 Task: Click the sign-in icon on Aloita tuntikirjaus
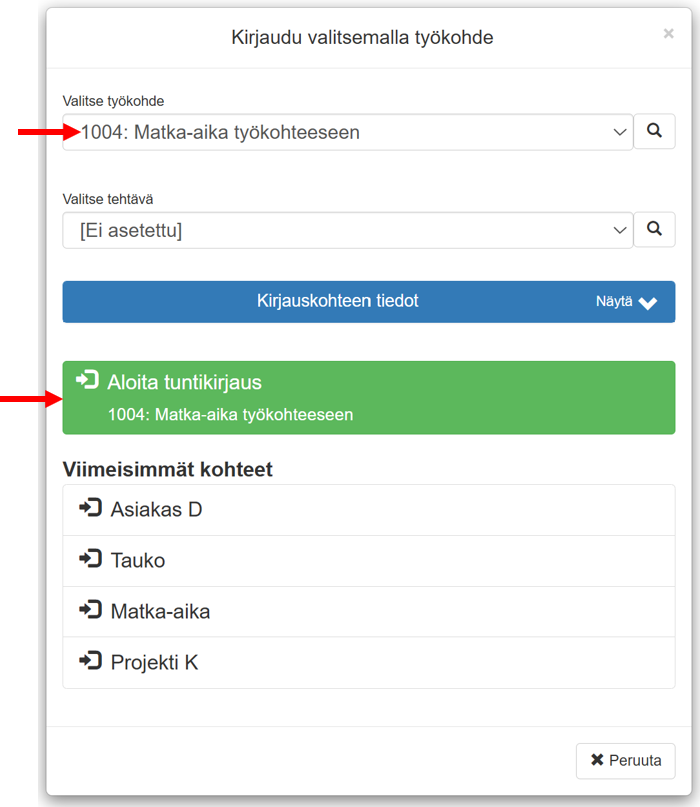click(x=88, y=380)
